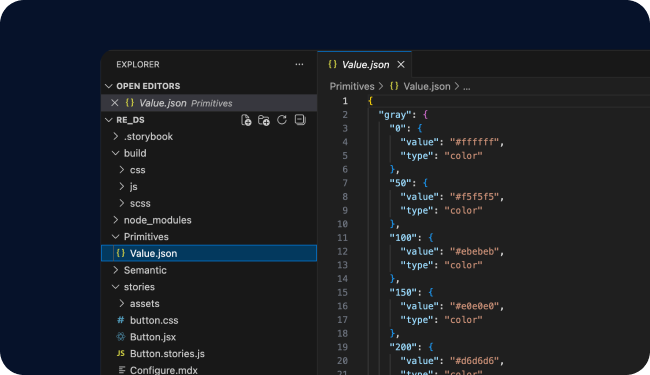
Task: Click the breadcrumb ellipsis segment
Action: click(x=466, y=87)
